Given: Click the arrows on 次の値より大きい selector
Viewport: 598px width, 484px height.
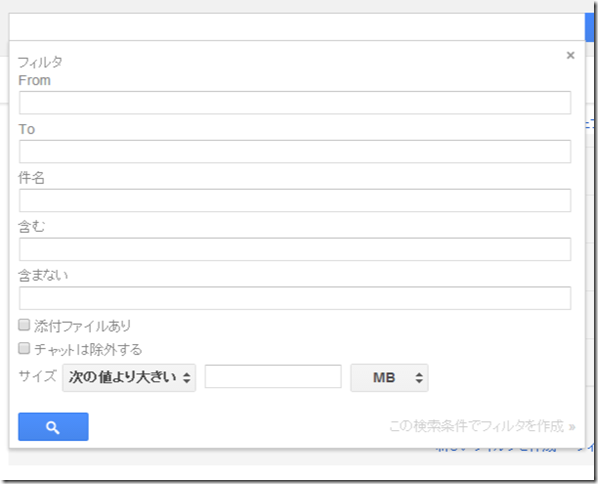Looking at the screenshot, I should coord(186,378).
